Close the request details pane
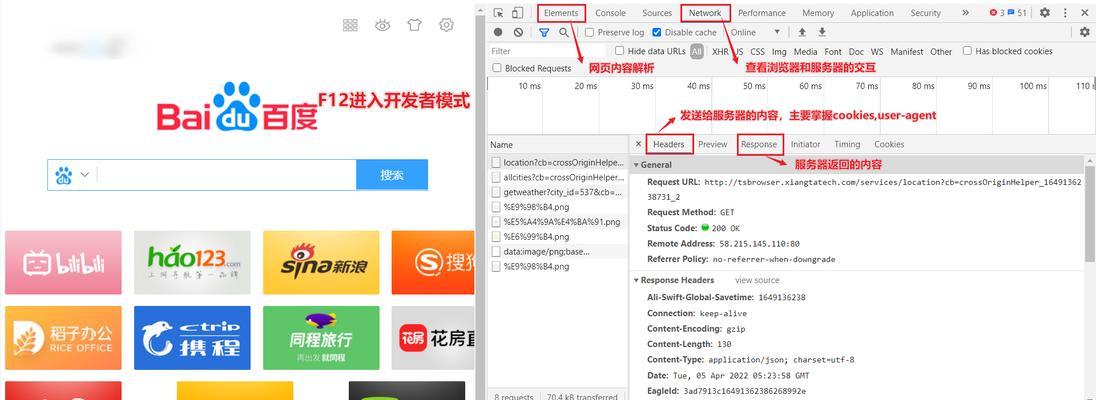Screen dimensions: 1096x400 click(x=638, y=144)
